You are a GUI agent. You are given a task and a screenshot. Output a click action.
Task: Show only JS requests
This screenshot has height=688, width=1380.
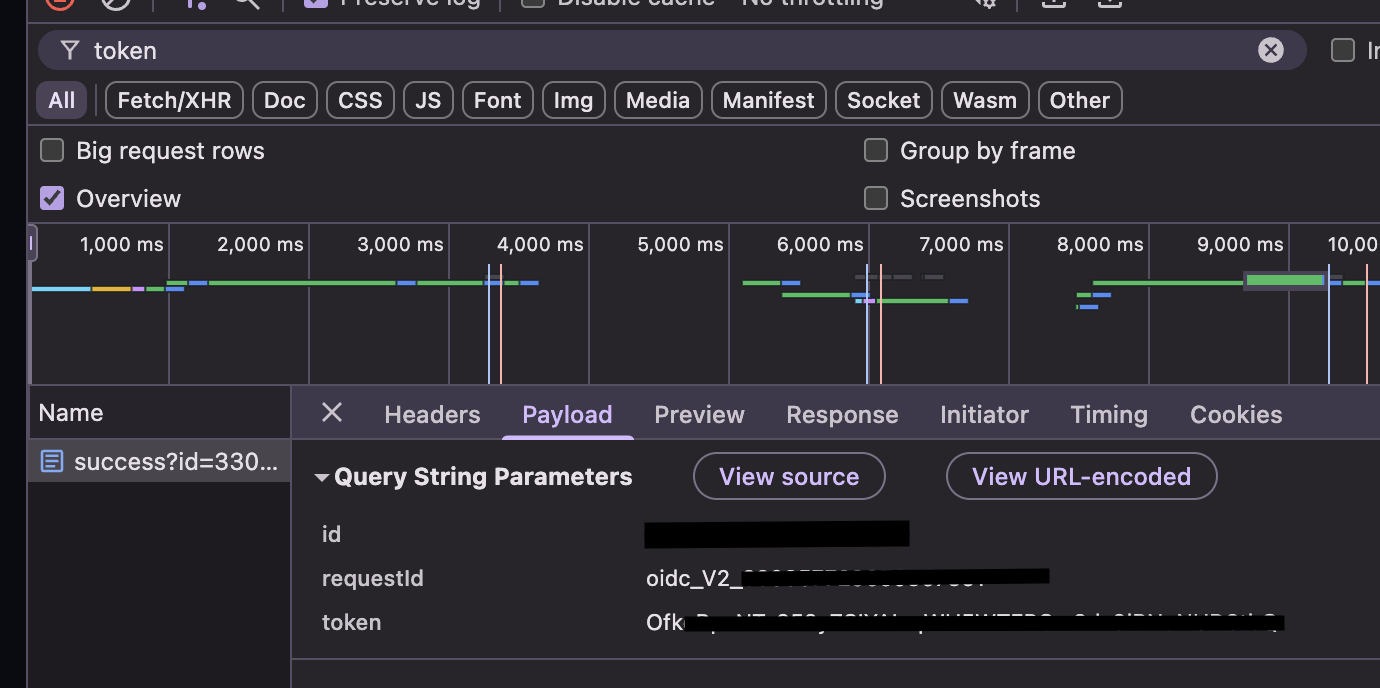tap(428, 100)
